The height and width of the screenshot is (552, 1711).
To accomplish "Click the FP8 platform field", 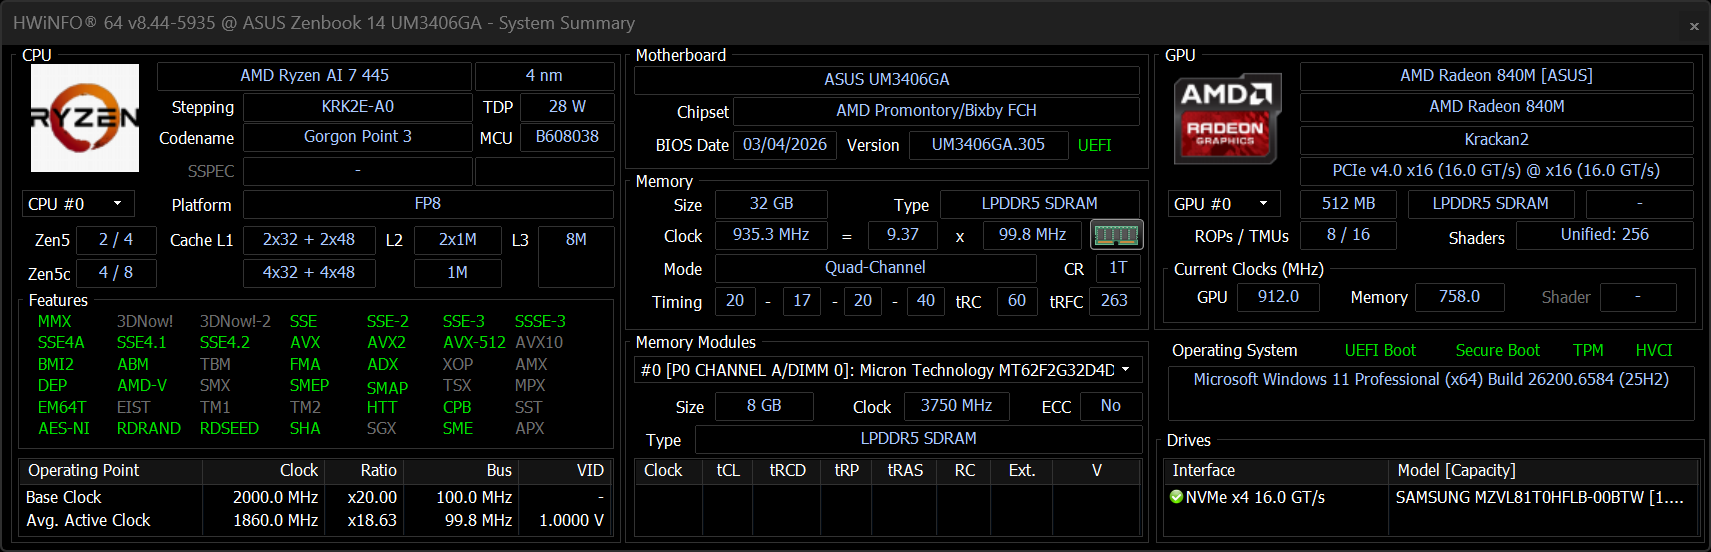I will (x=428, y=204).
